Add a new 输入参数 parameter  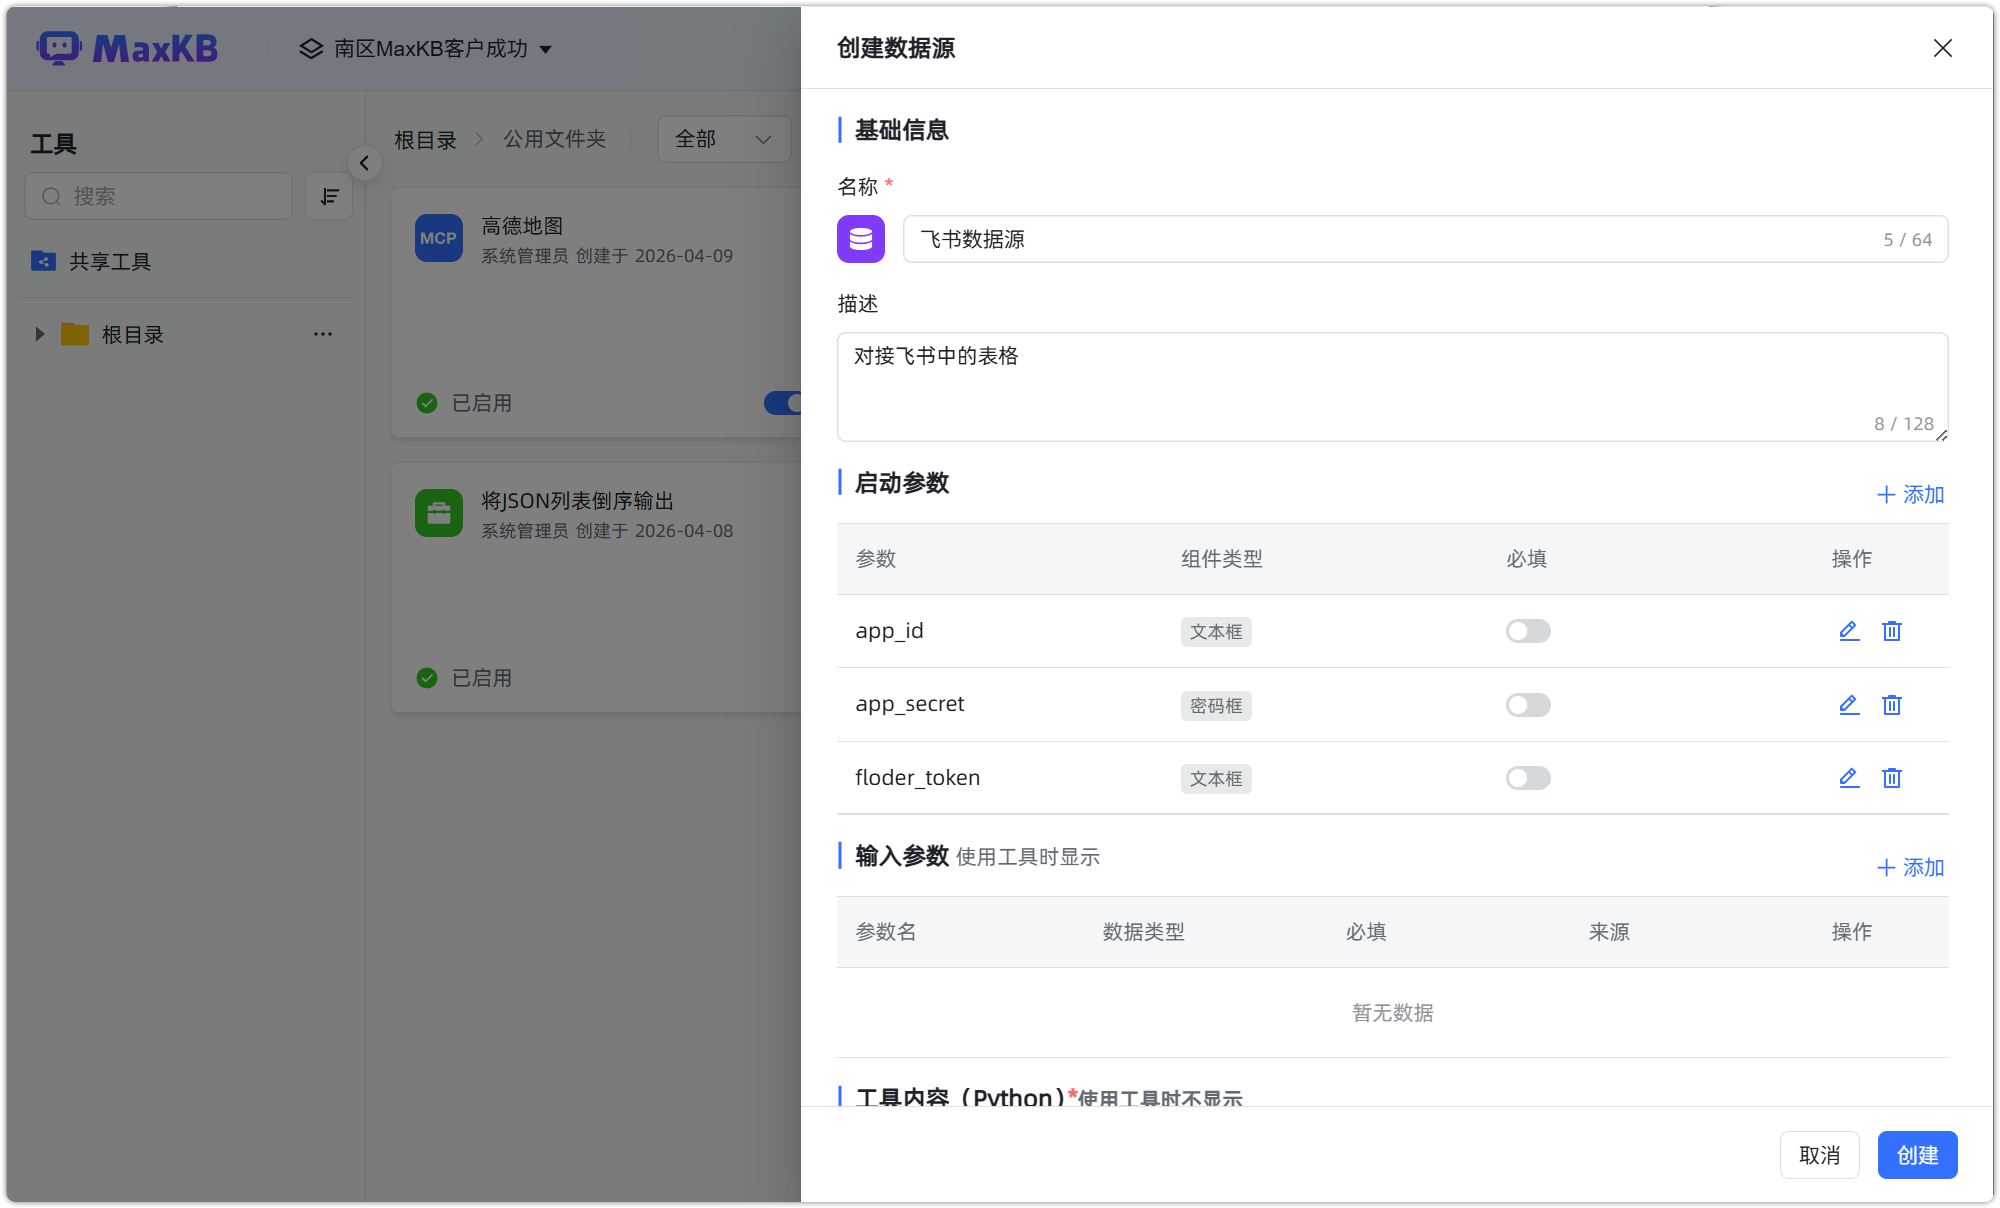(1910, 867)
